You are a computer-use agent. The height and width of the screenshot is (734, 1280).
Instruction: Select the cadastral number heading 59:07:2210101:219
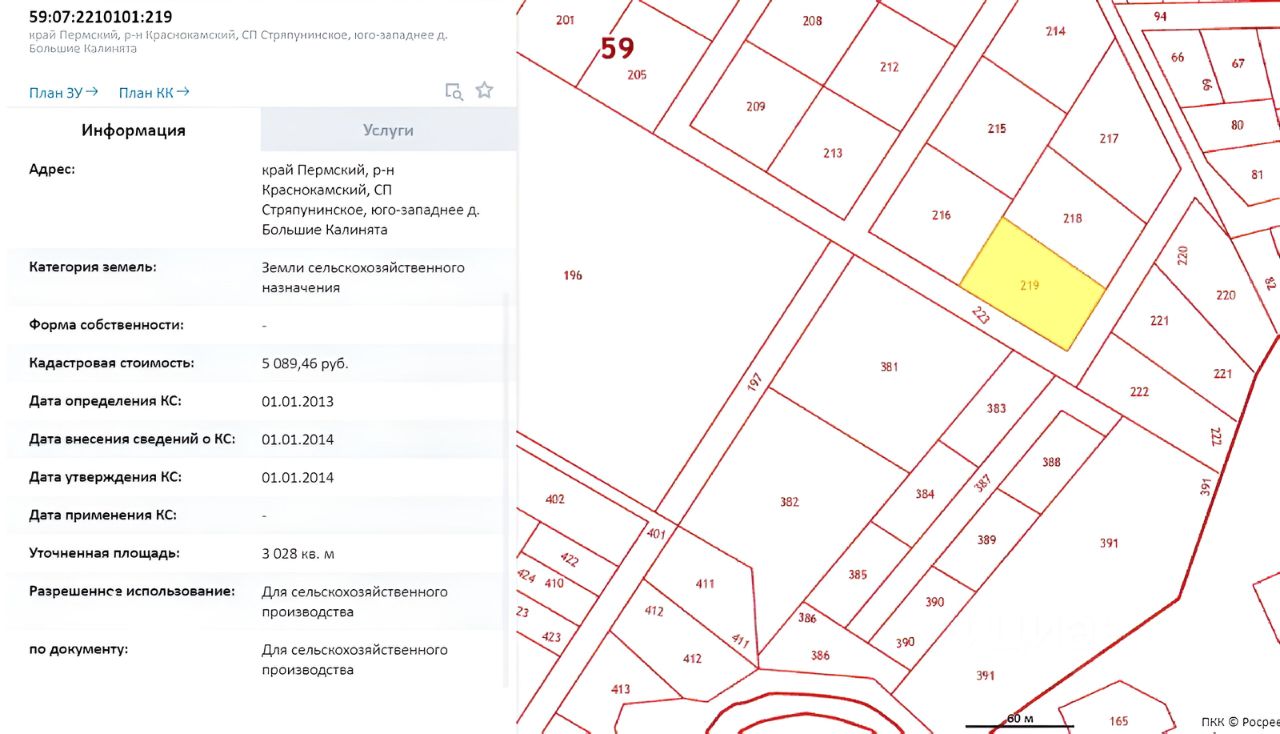point(100,16)
